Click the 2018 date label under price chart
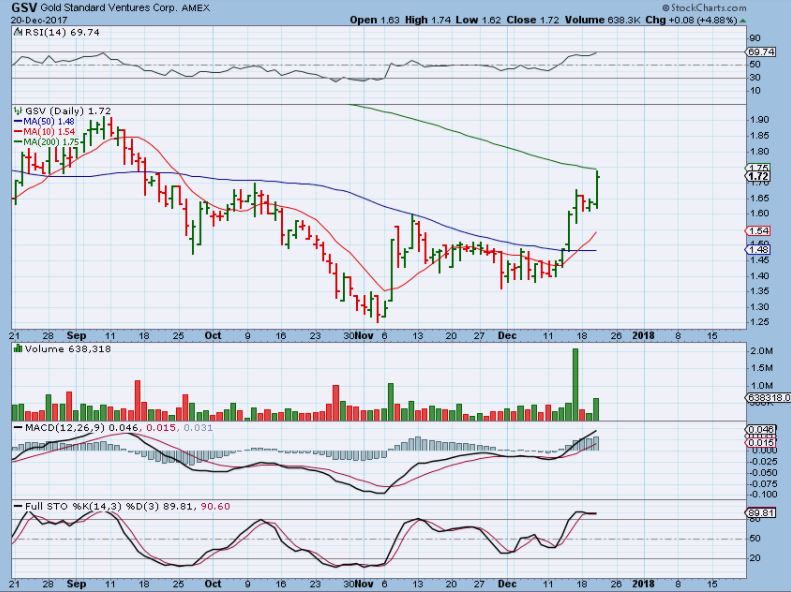This screenshot has width=791, height=592. 641,334
